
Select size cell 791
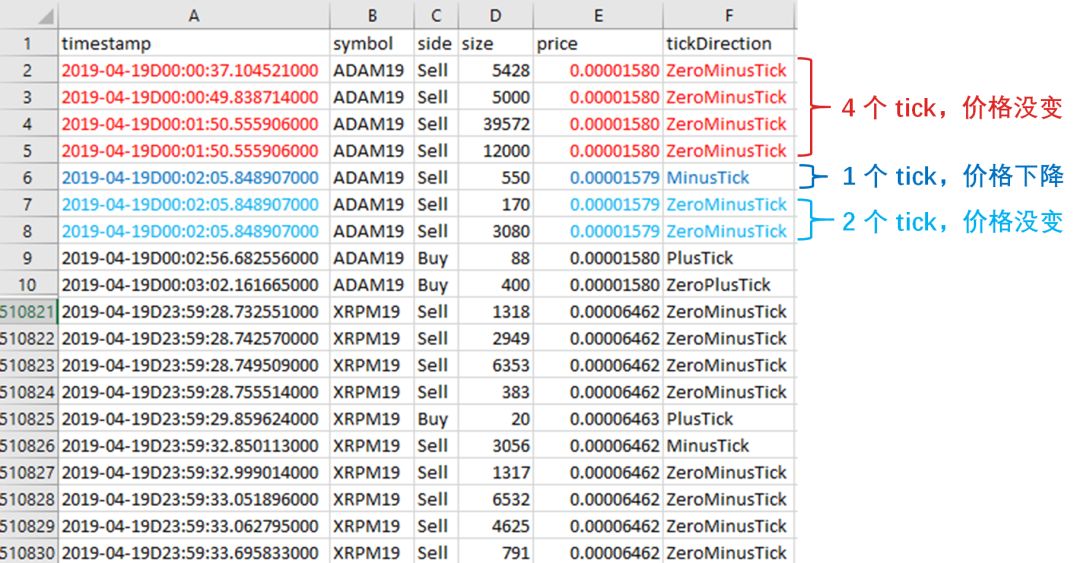coord(496,553)
